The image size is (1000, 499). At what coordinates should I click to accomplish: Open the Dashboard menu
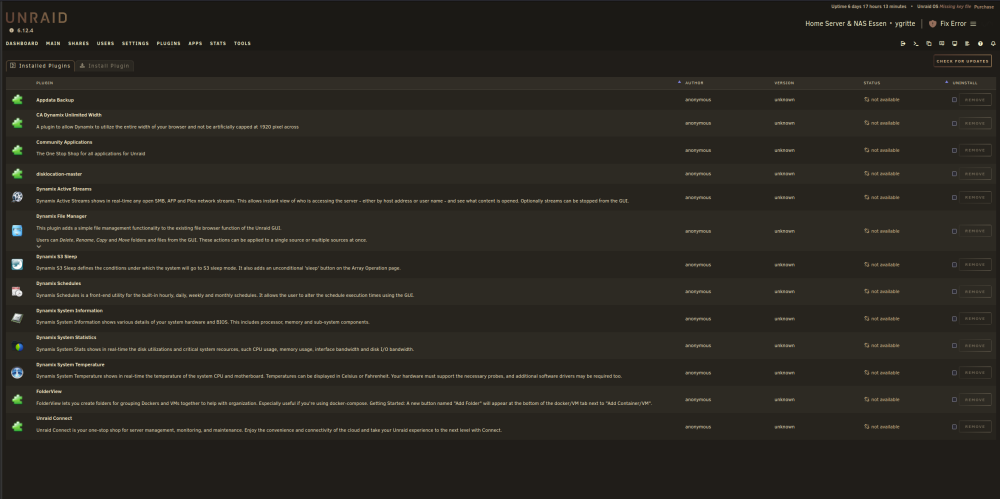tap(22, 43)
